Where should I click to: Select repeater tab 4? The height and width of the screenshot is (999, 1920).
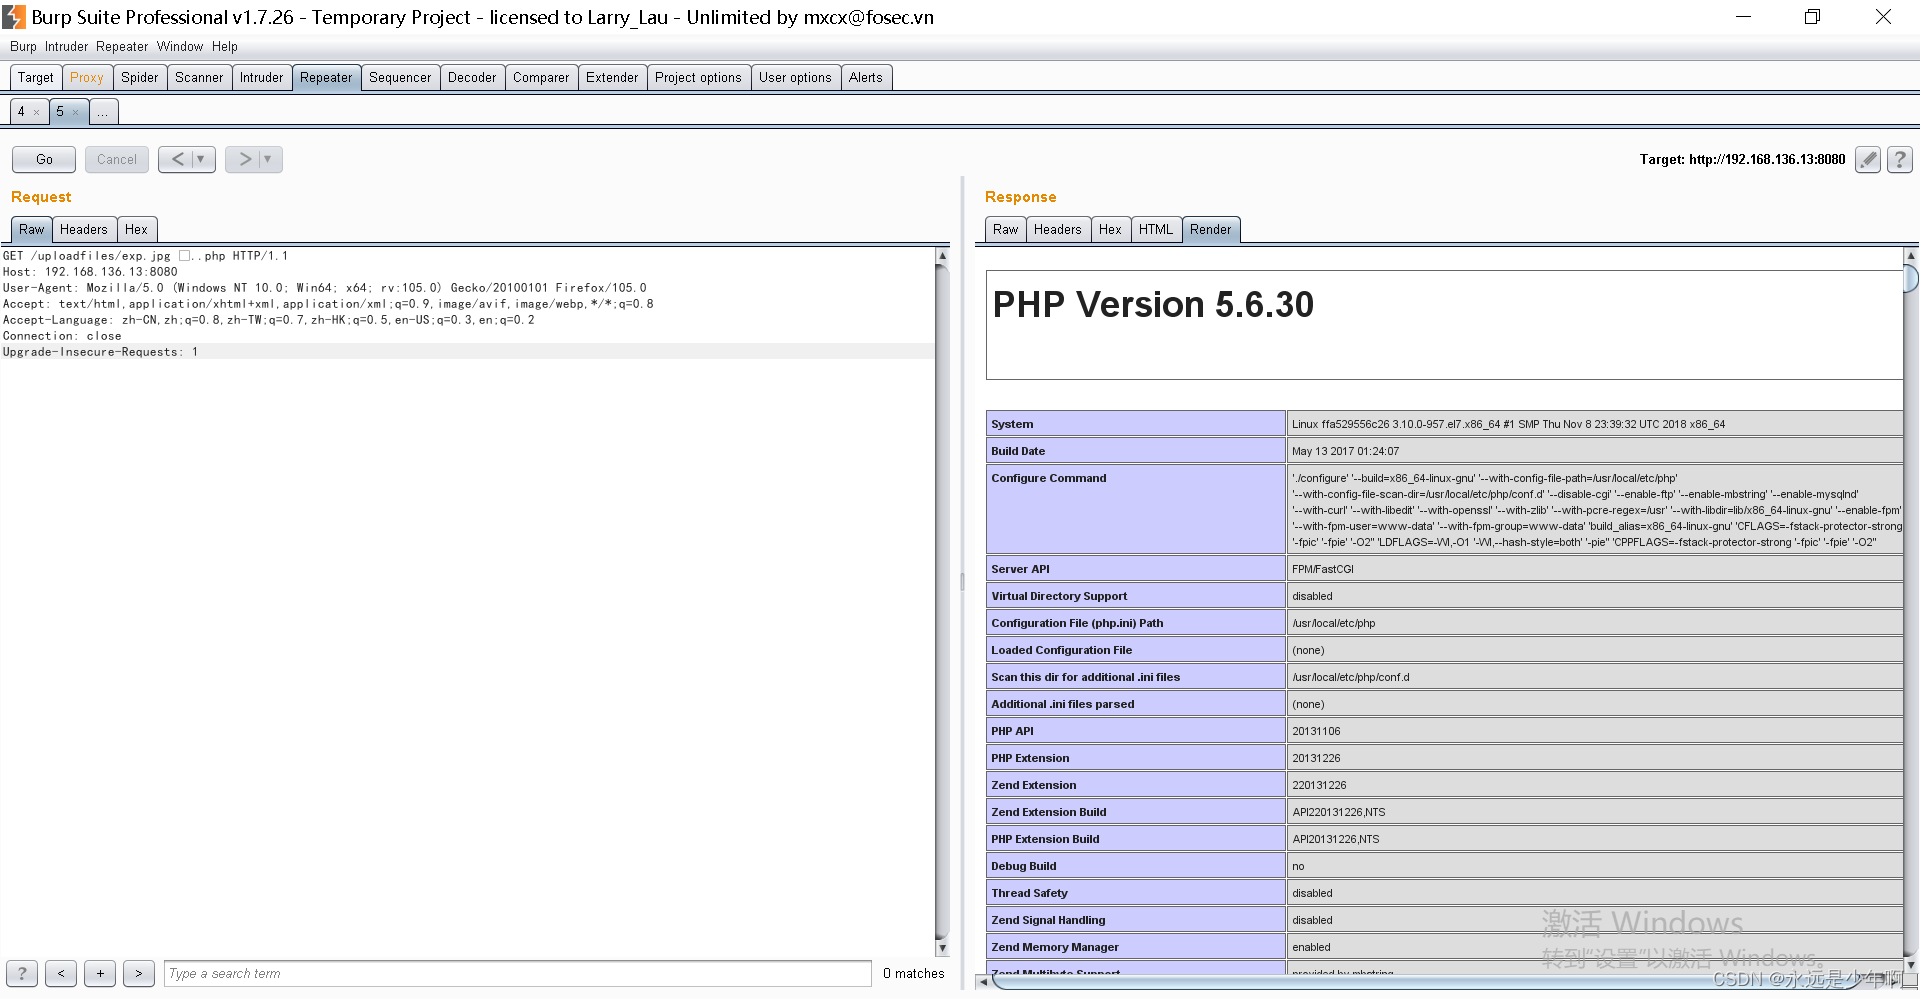21,112
